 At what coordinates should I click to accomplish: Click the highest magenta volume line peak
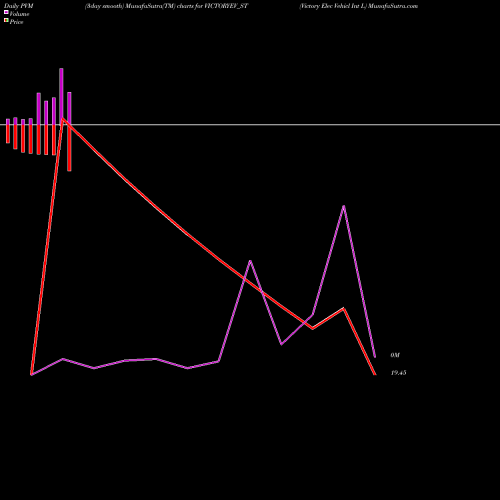344,207
